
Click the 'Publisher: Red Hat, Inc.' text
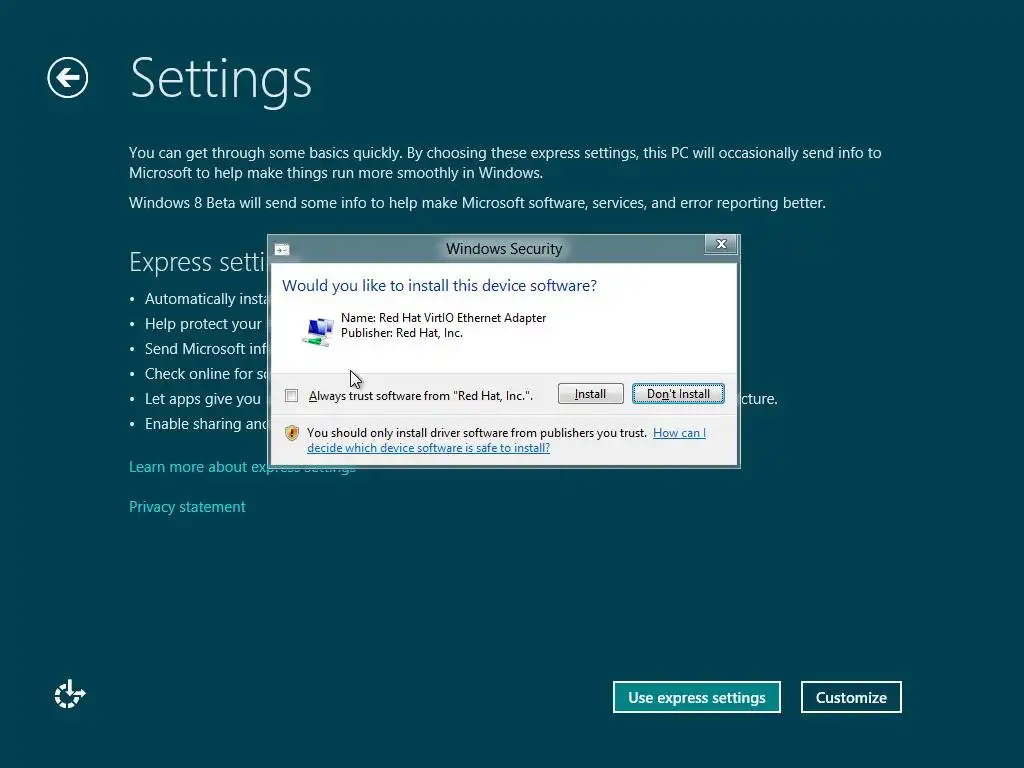click(x=402, y=333)
